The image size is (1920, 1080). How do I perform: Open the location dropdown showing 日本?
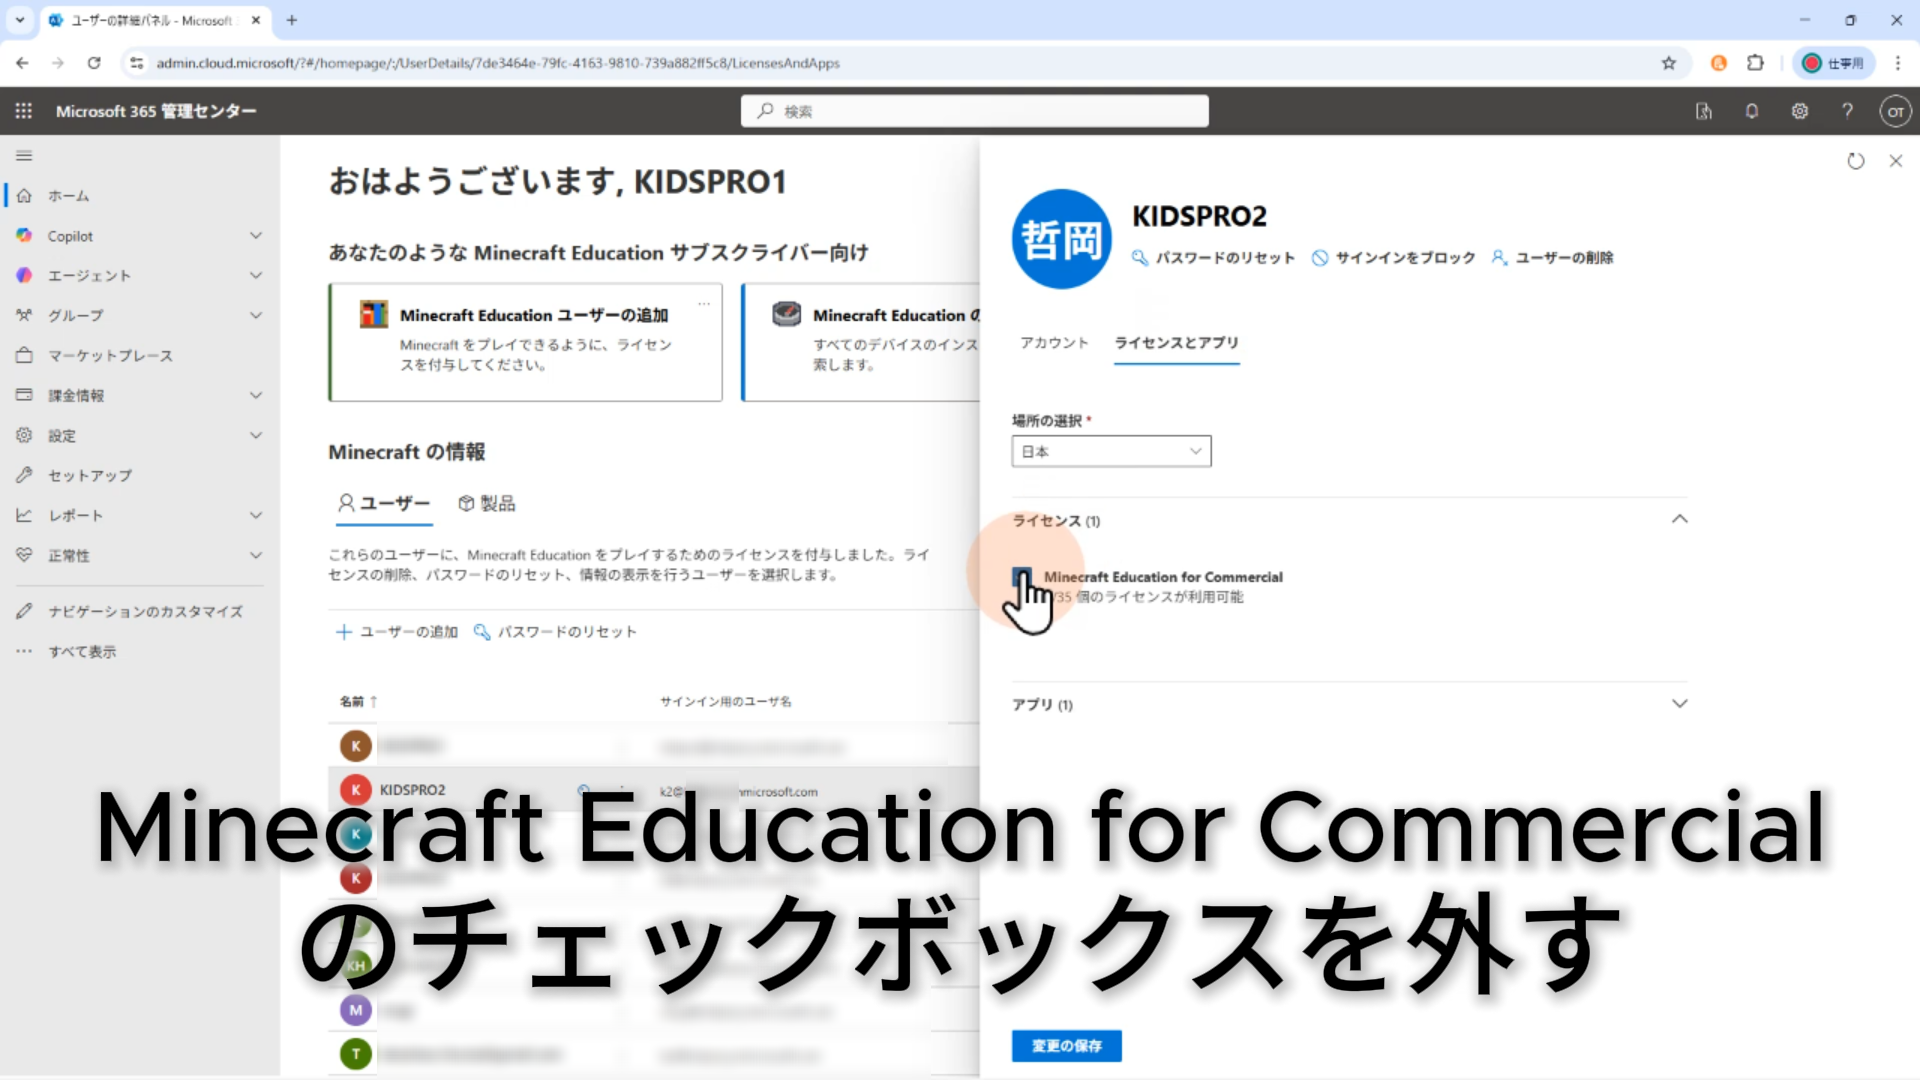1111,451
